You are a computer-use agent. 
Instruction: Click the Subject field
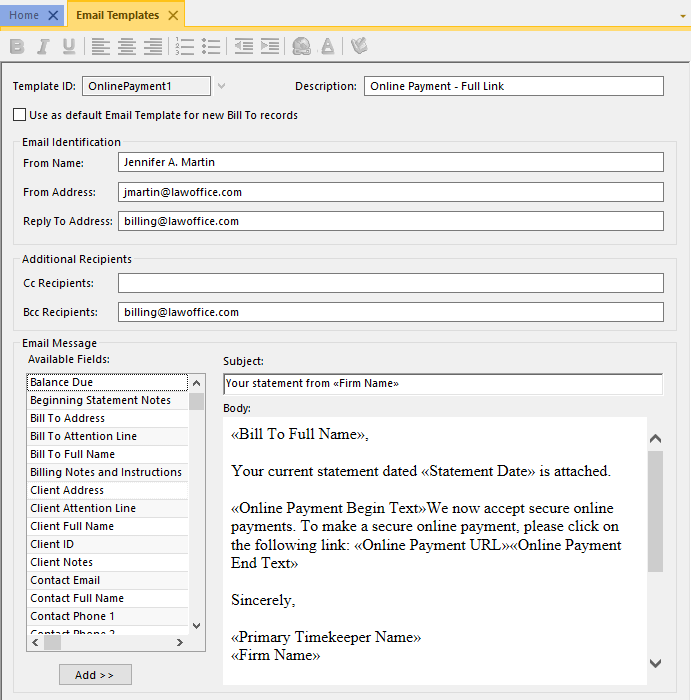pos(443,384)
